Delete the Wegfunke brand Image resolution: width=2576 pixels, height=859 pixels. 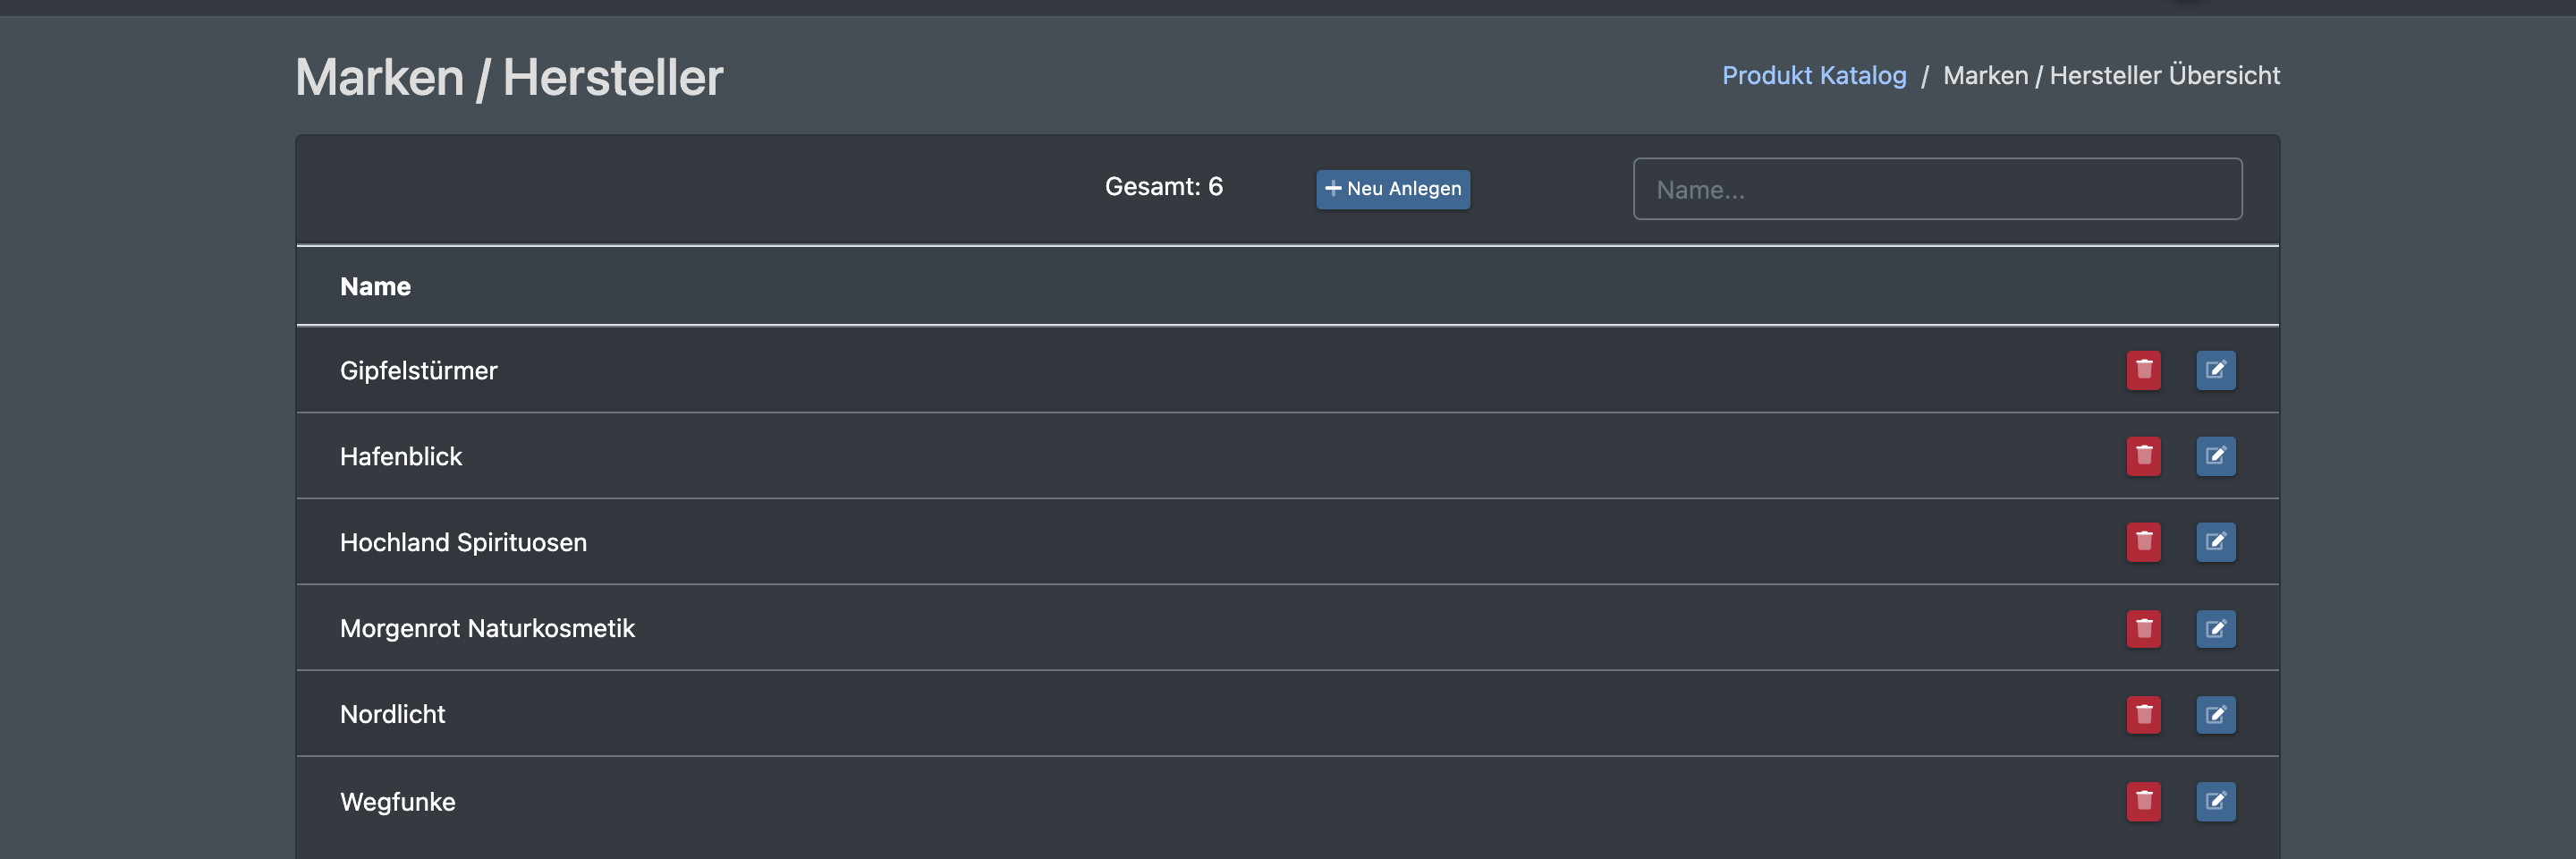click(x=2143, y=801)
